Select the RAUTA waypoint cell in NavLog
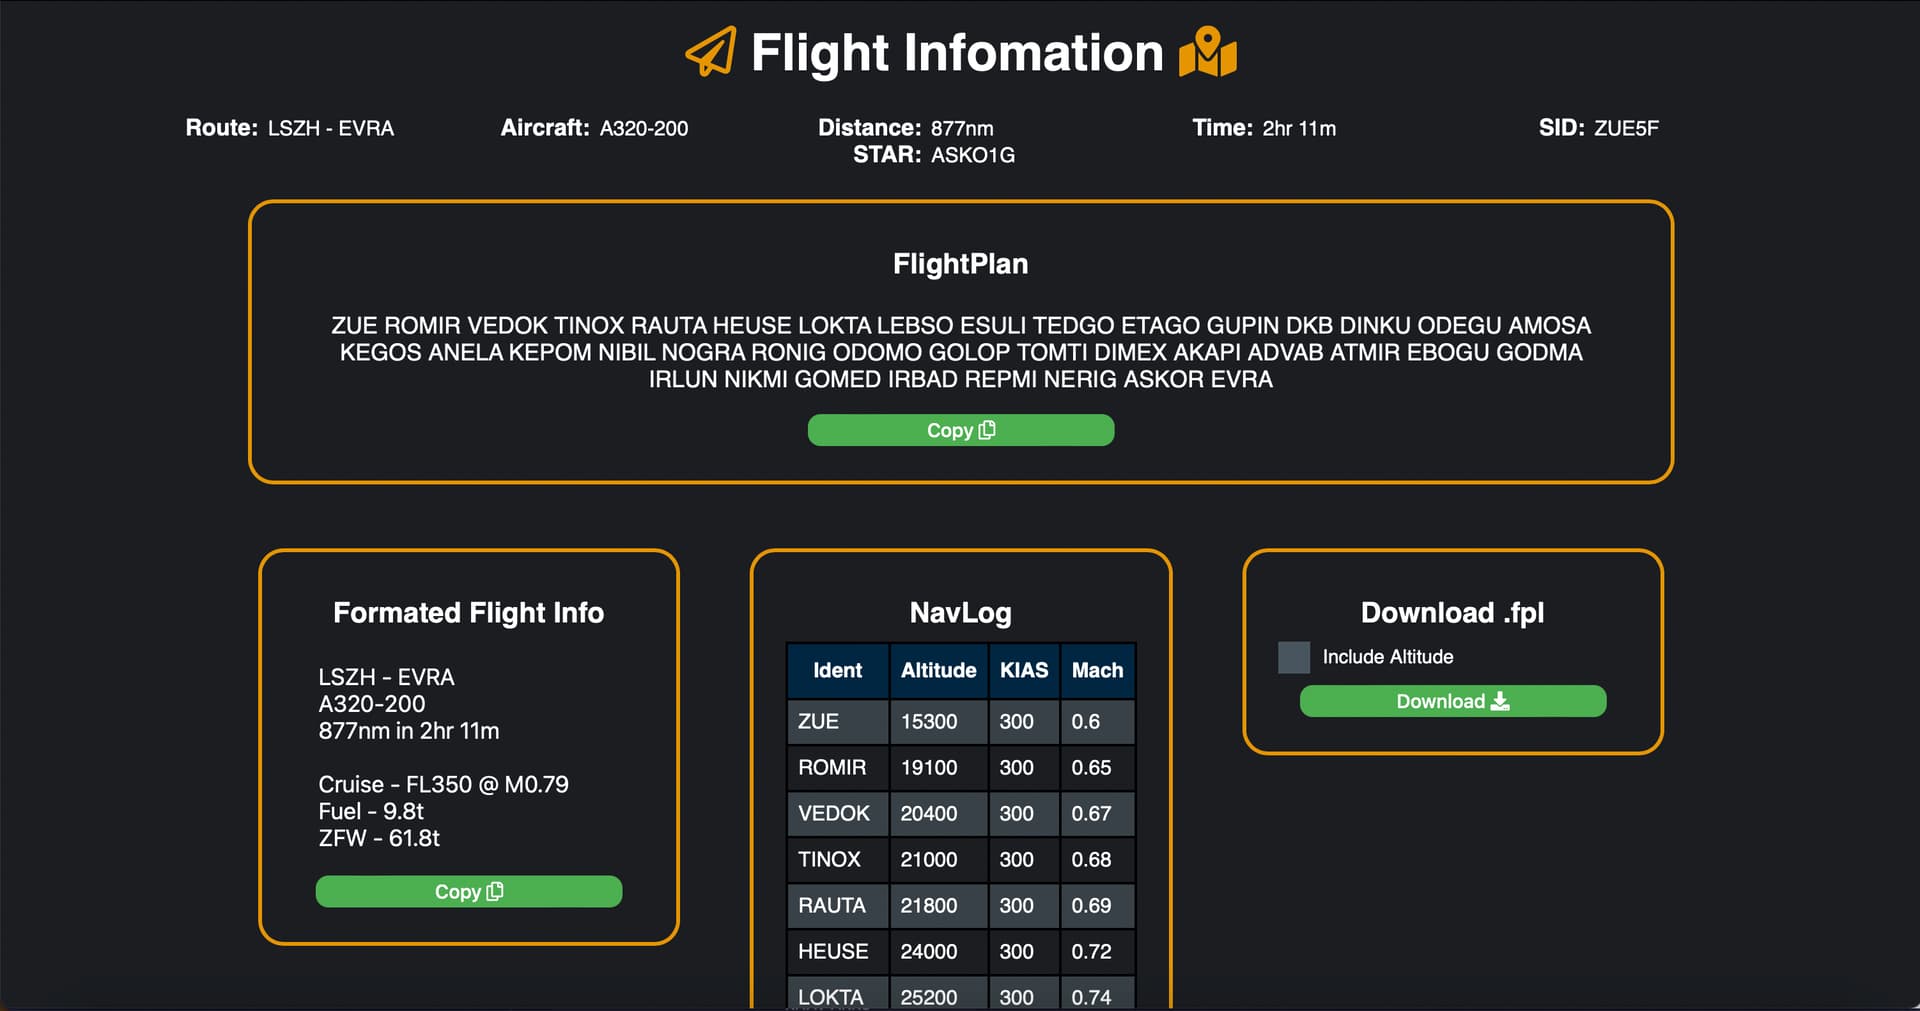 [838, 905]
